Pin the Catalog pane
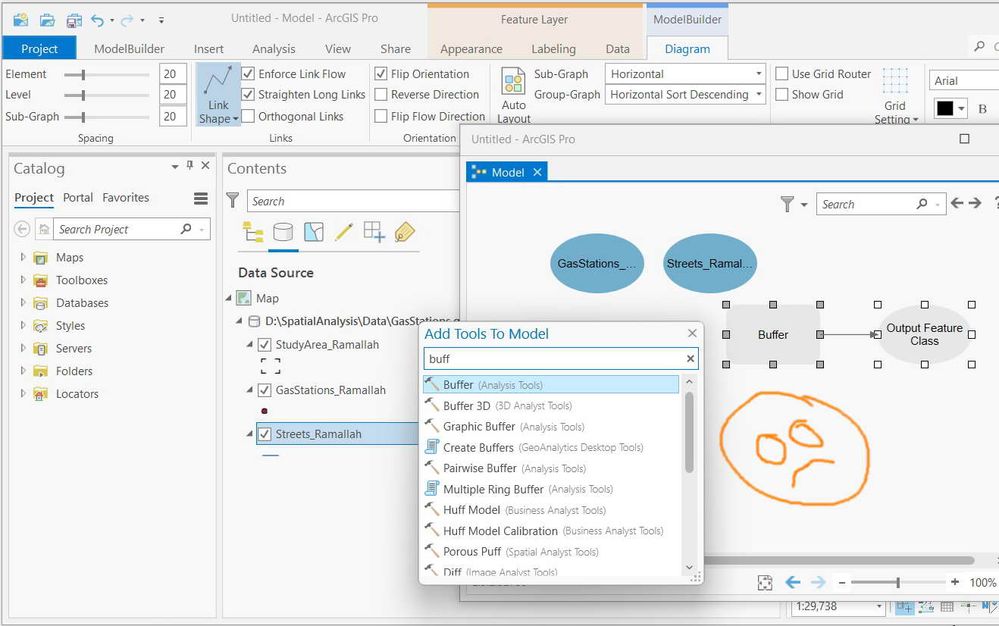The width and height of the screenshot is (999, 626). pos(190,166)
